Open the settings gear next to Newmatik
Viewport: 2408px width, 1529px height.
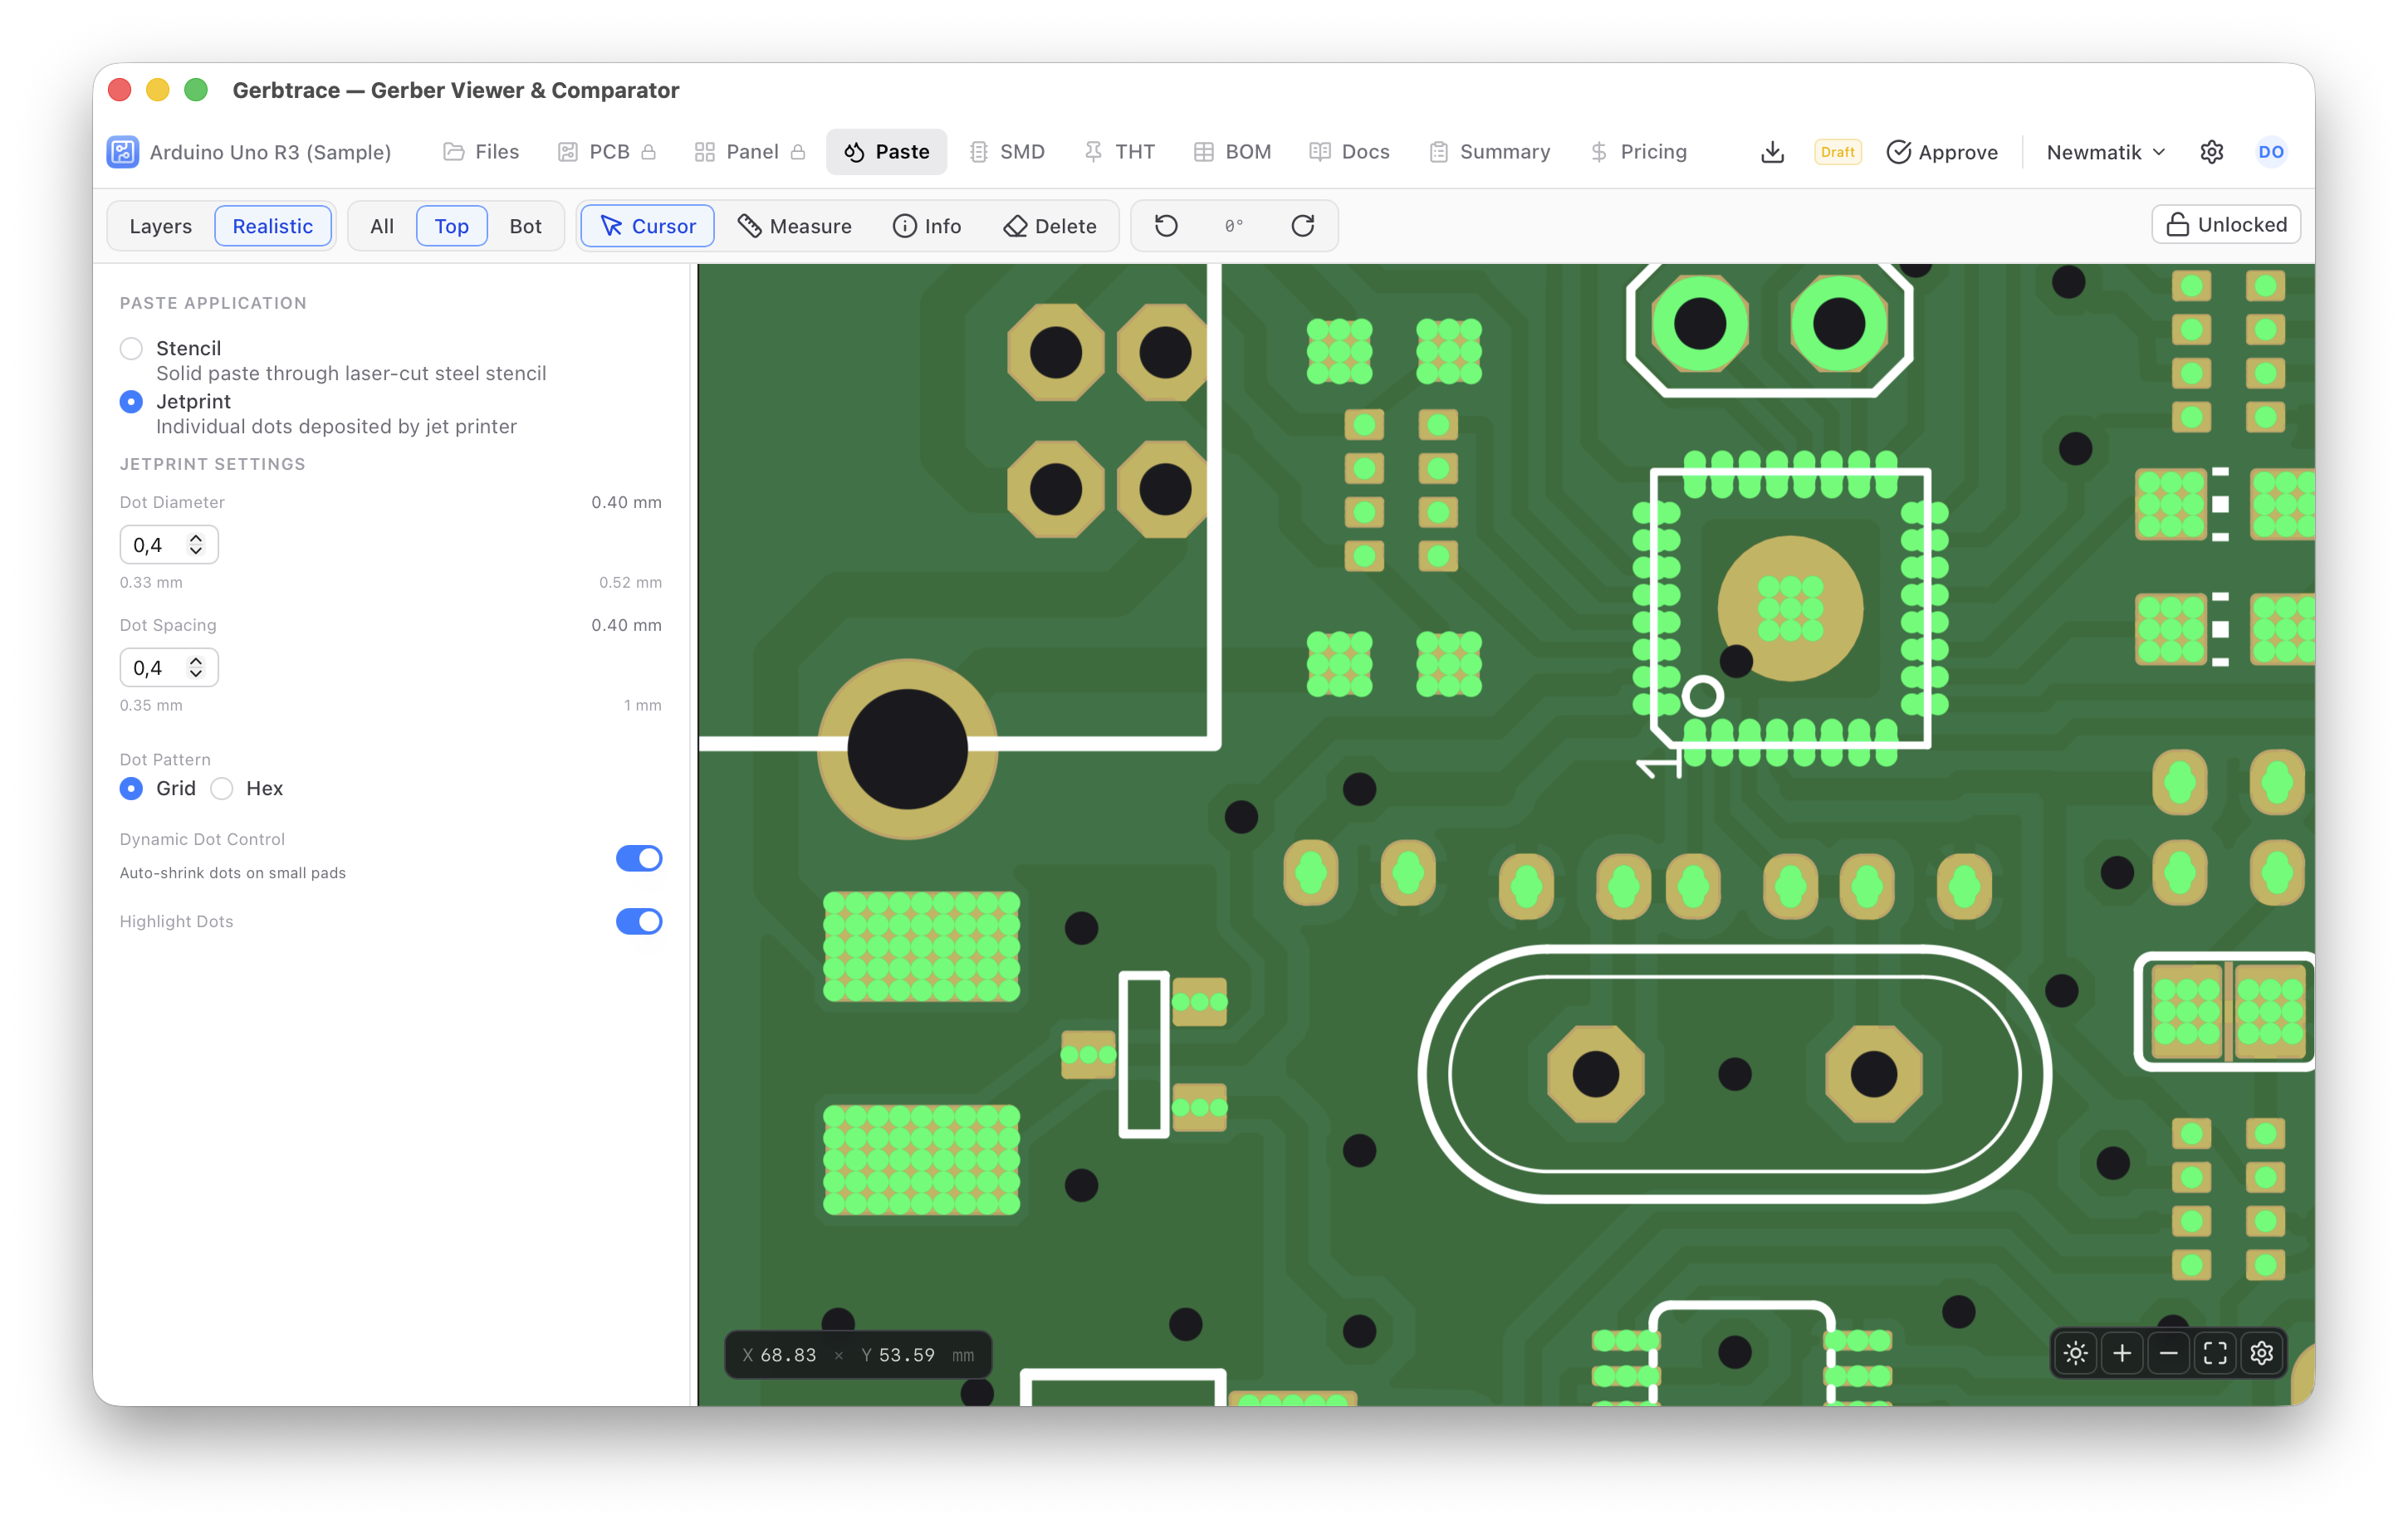click(x=2212, y=152)
